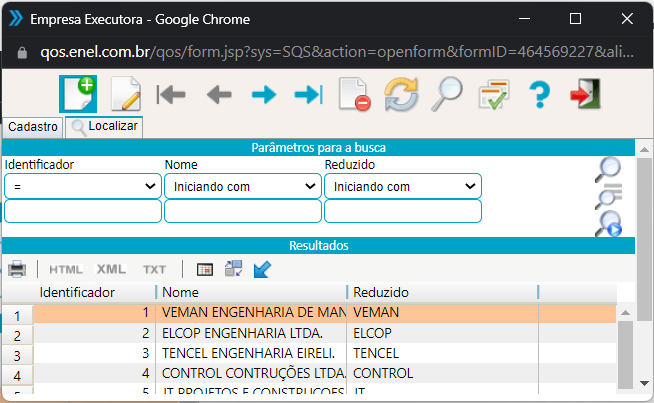Click the exit door icon in toolbar
The height and width of the screenshot is (403, 654).
[583, 95]
